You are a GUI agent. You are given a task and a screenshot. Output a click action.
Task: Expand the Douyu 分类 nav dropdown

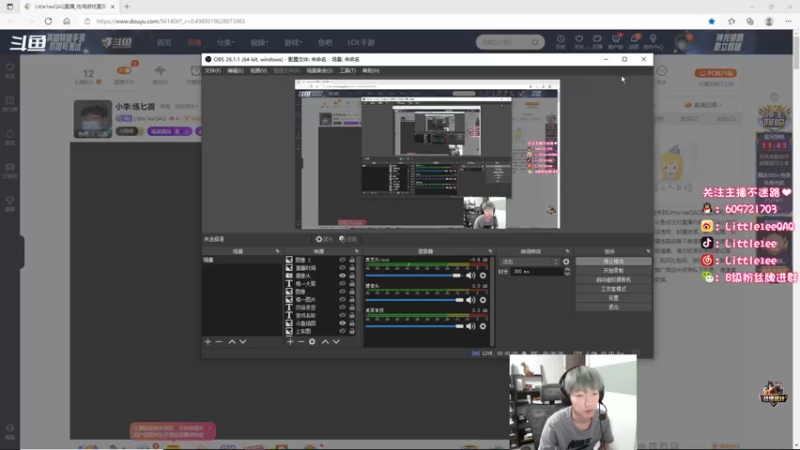(225, 42)
